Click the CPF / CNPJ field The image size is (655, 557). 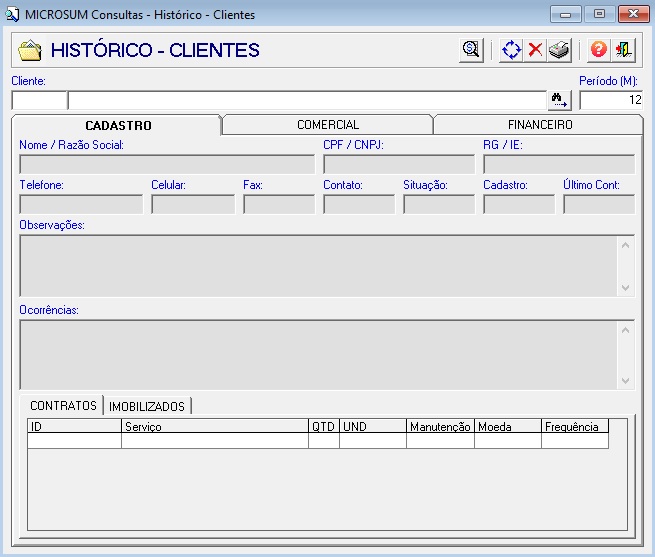pyautogui.click(x=399, y=164)
